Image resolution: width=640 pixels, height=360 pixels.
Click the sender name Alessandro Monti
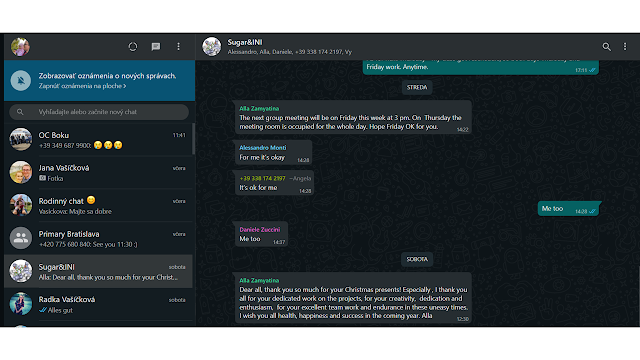[x=262, y=148]
